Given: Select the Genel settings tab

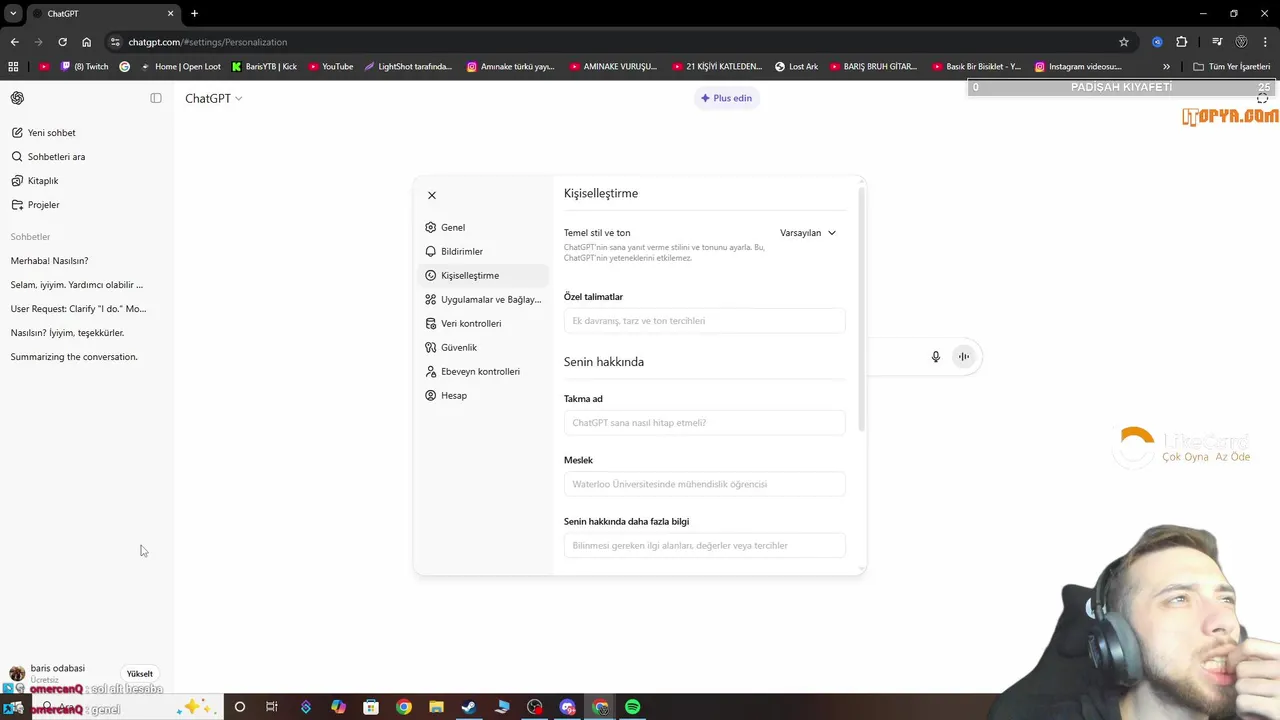Looking at the screenshot, I should [x=484, y=227].
